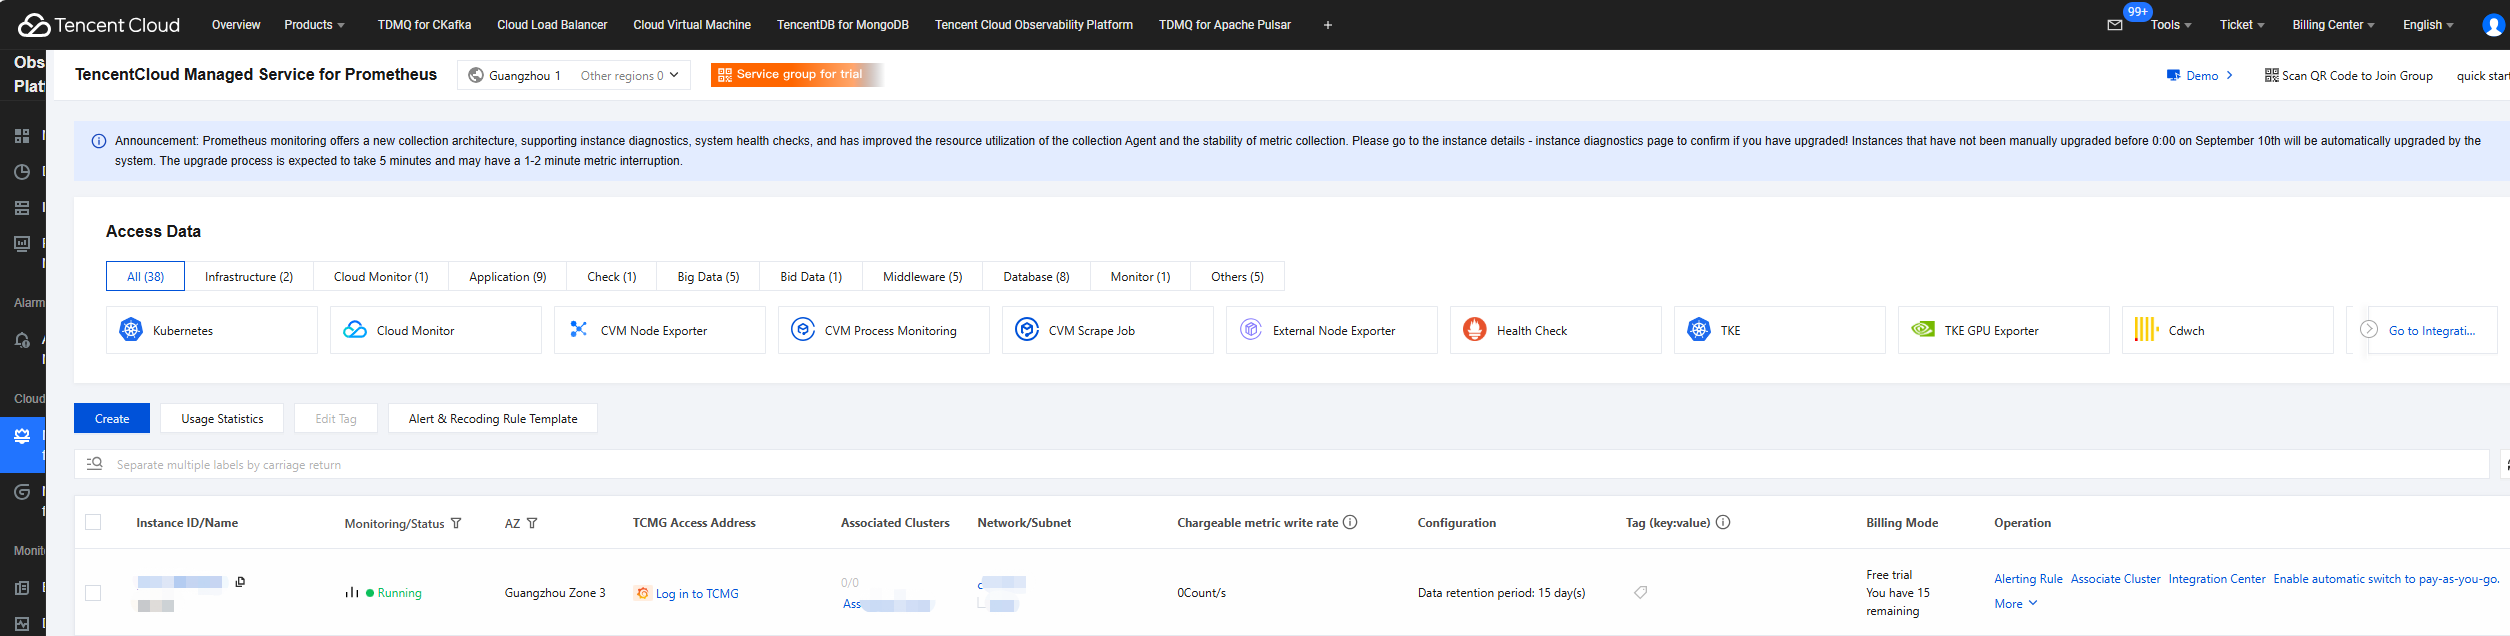Click the tag icon in instance row
2510x636 pixels.
click(x=1640, y=593)
